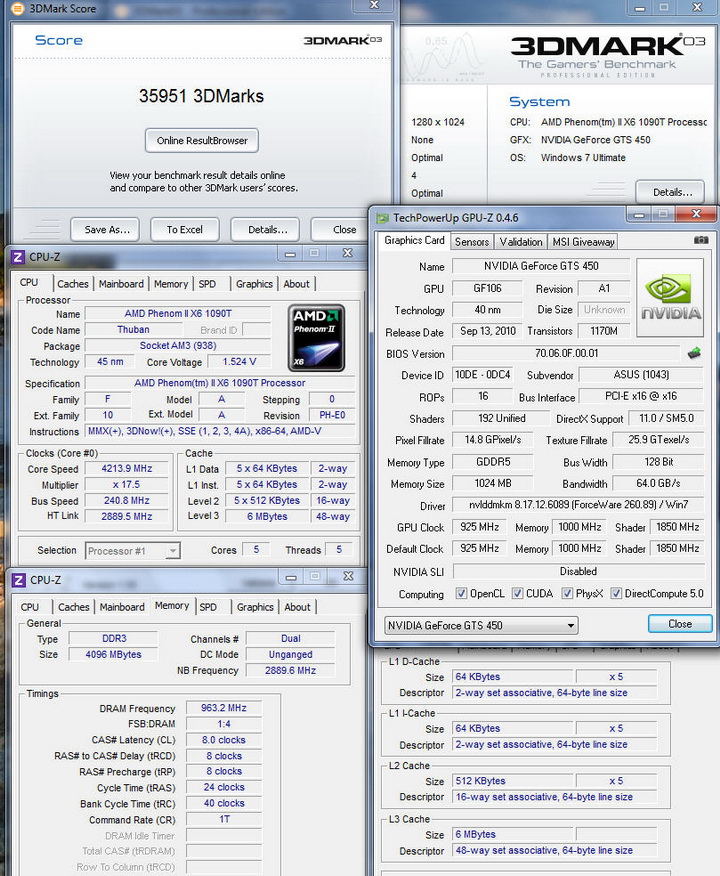Click the 35951 3DMarks score text
The height and width of the screenshot is (876, 720).
click(x=201, y=96)
